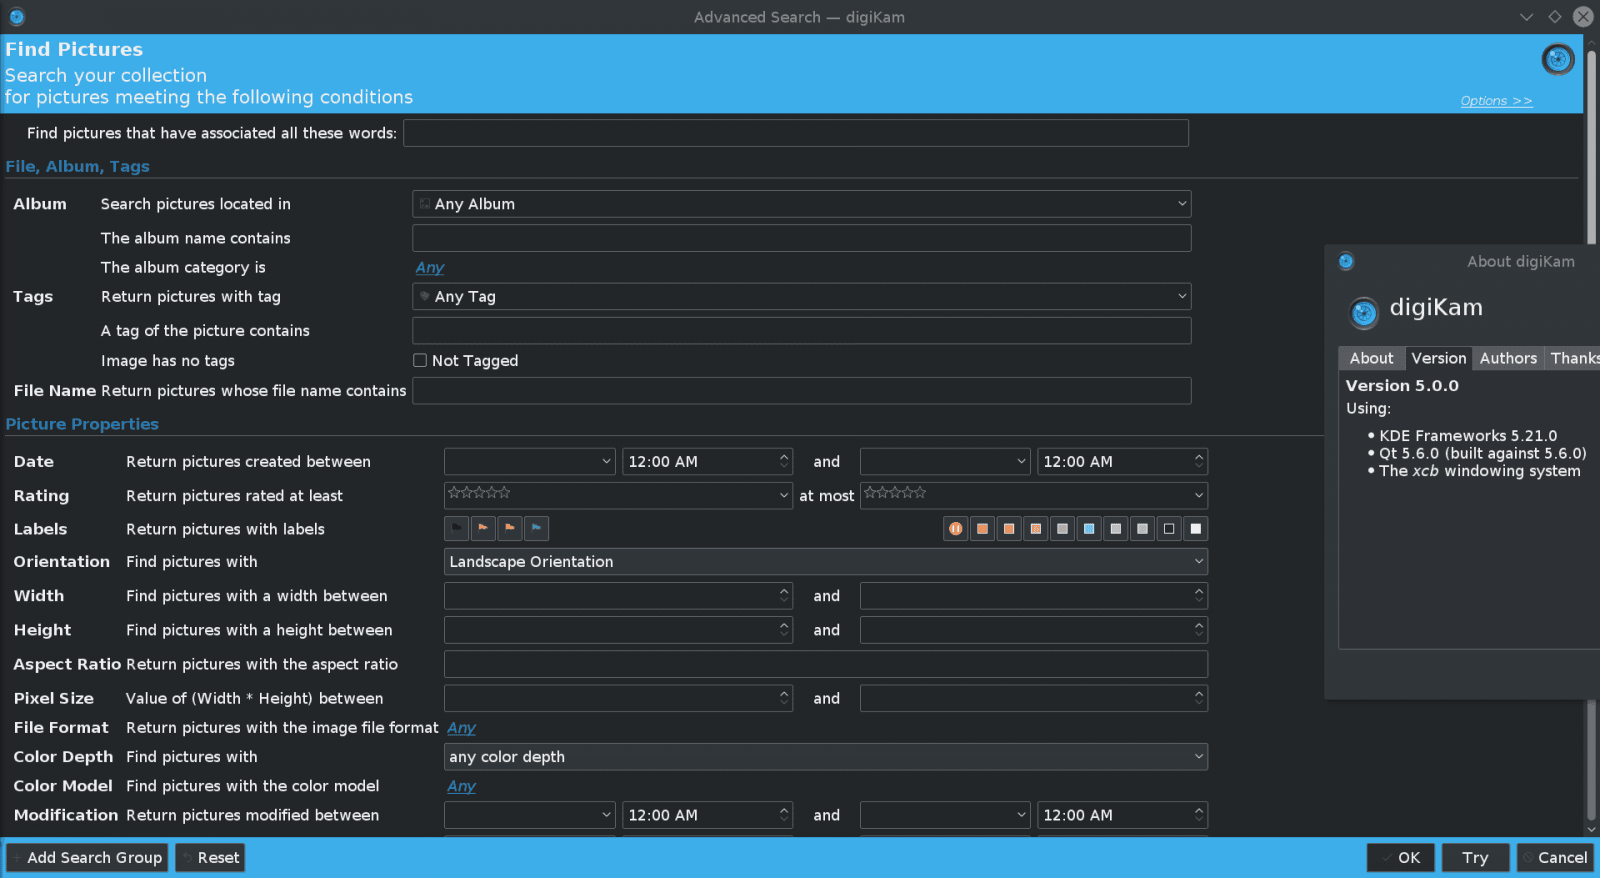Open the created-between end date dropdown

(x=945, y=461)
